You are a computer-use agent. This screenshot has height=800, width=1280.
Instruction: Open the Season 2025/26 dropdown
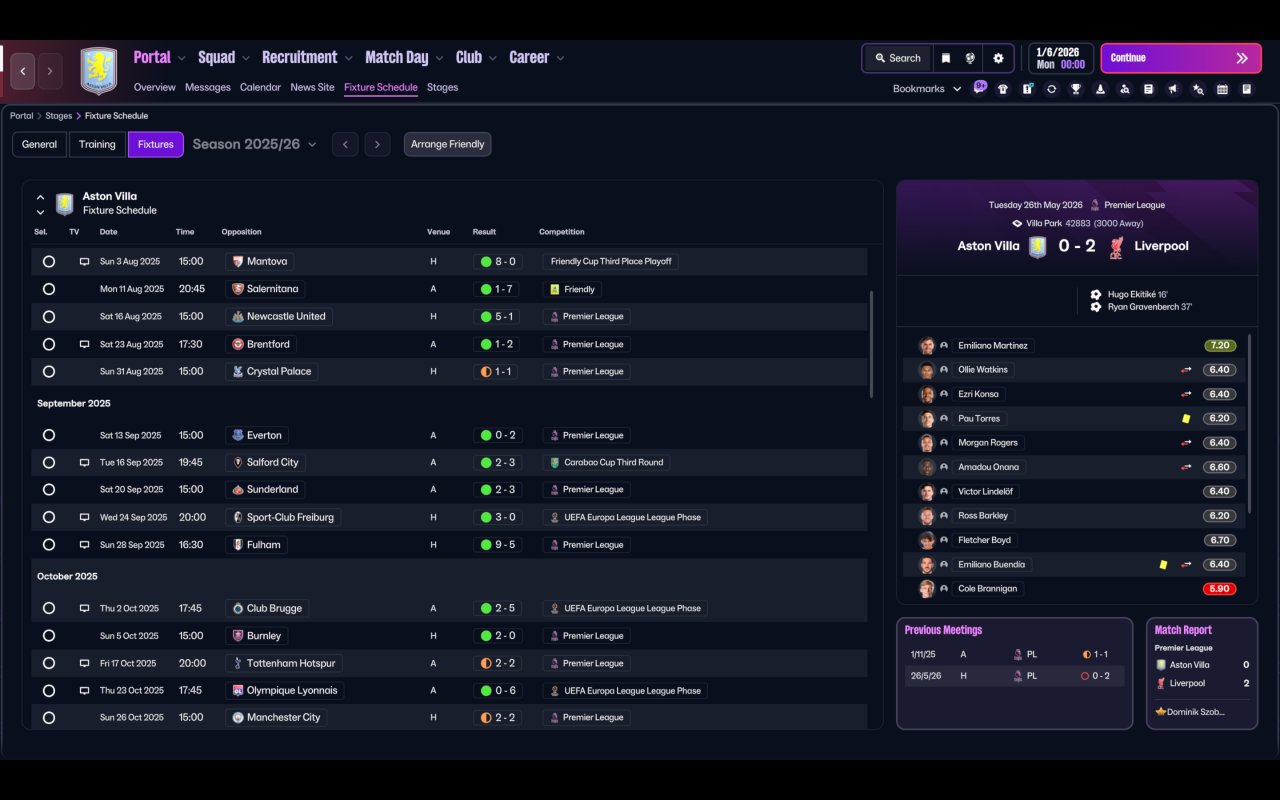click(x=254, y=144)
